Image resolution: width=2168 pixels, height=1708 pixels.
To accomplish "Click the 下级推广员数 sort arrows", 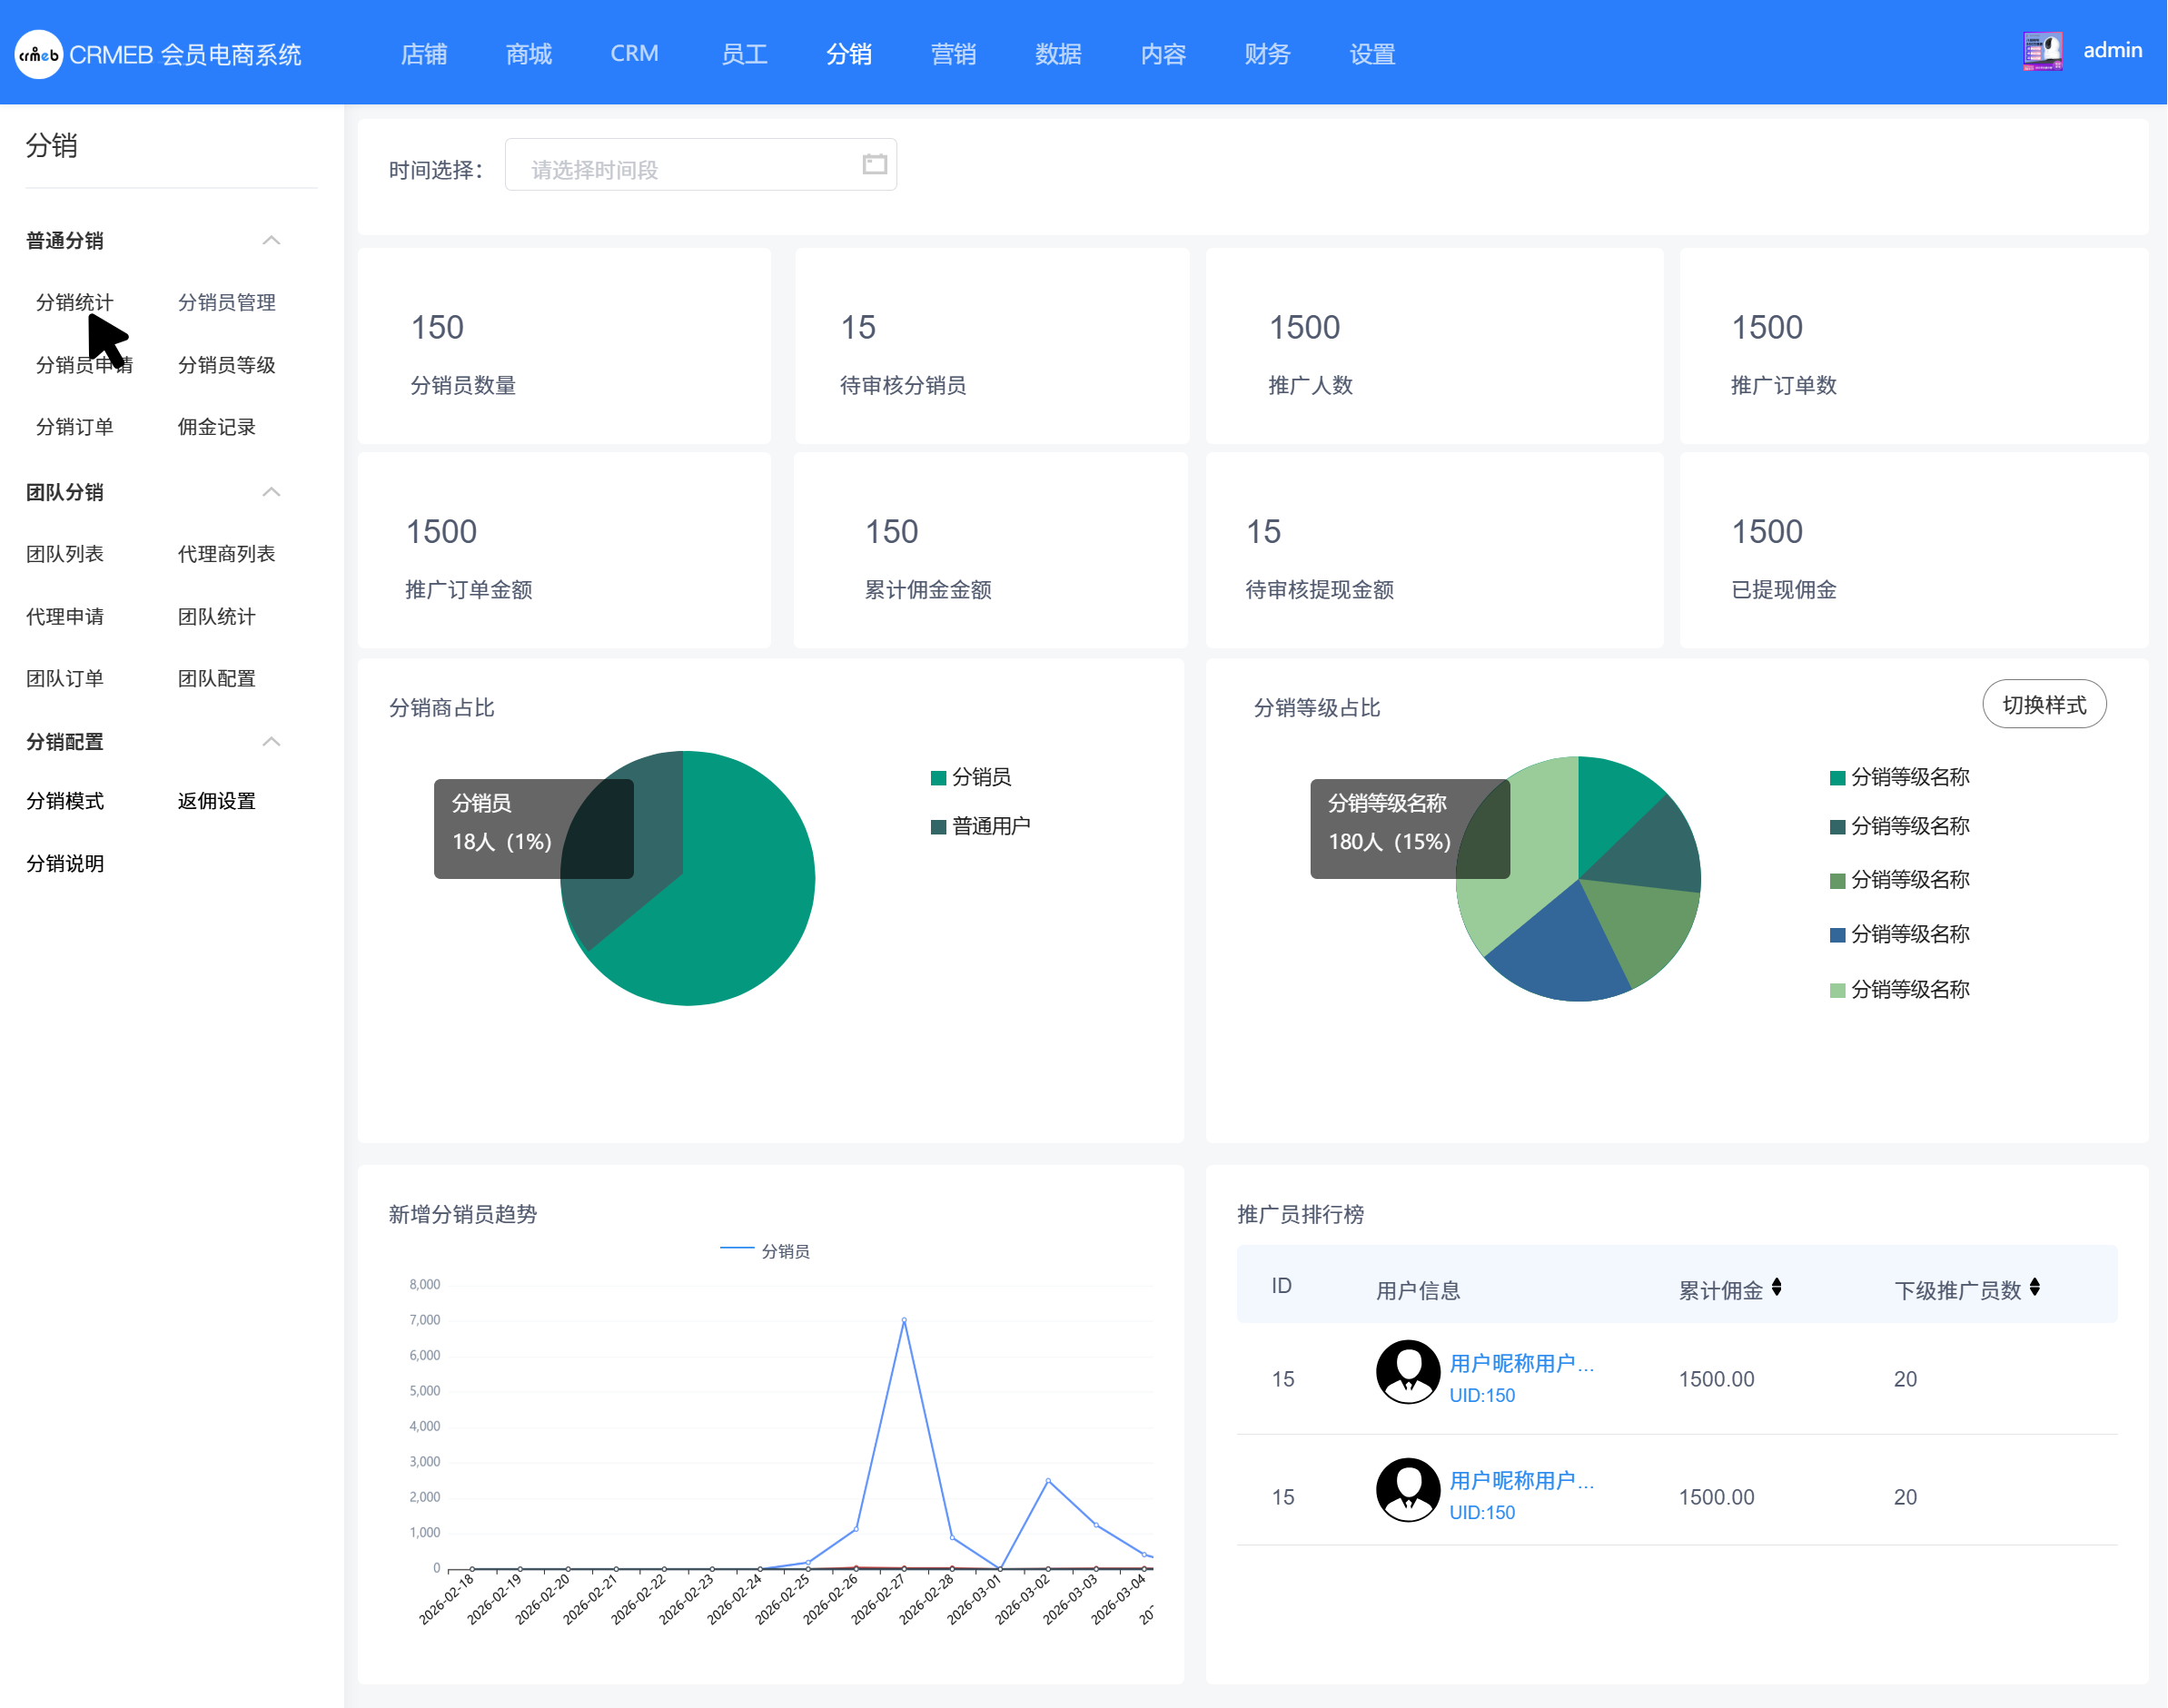I will pos(2034,1288).
